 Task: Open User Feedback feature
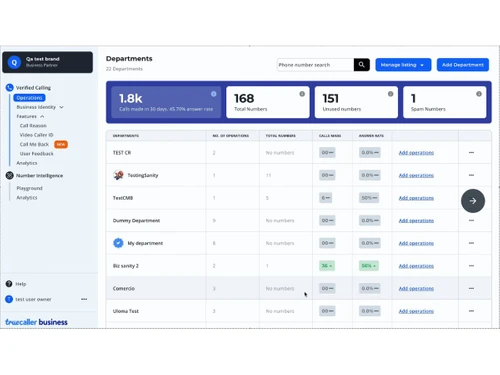click(36, 154)
